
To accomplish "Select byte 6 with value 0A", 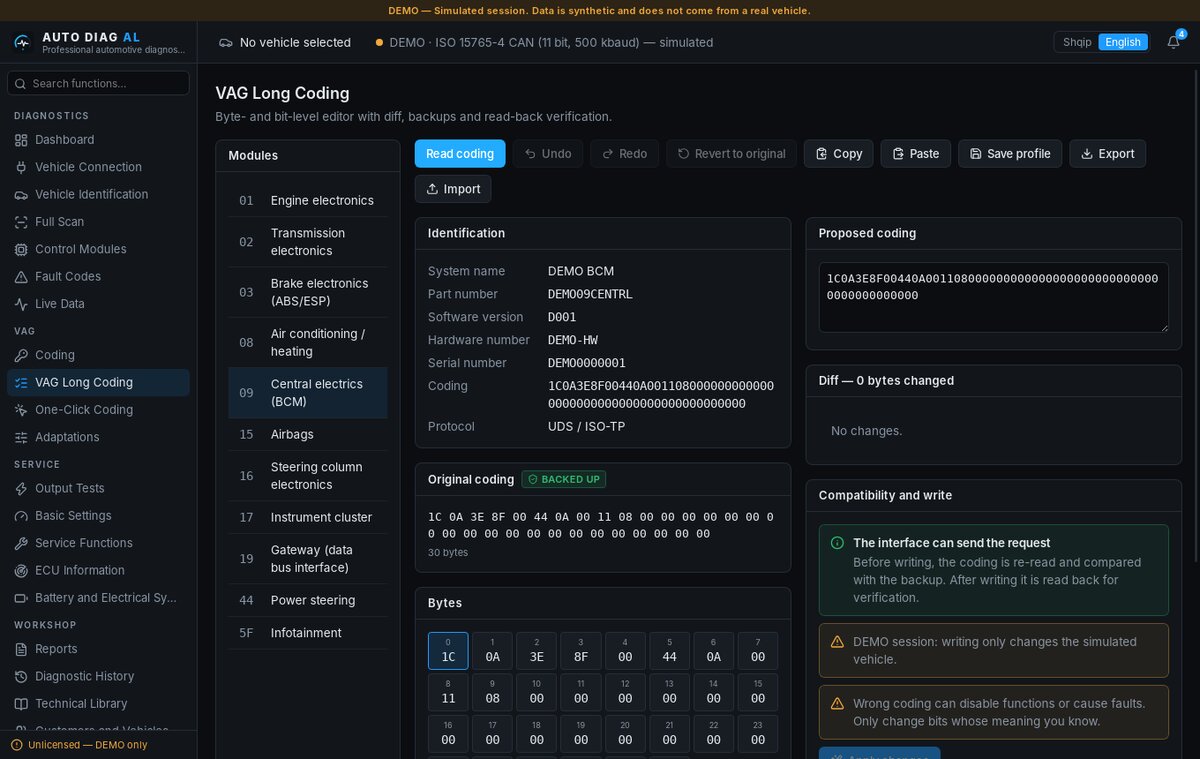I will pos(713,651).
